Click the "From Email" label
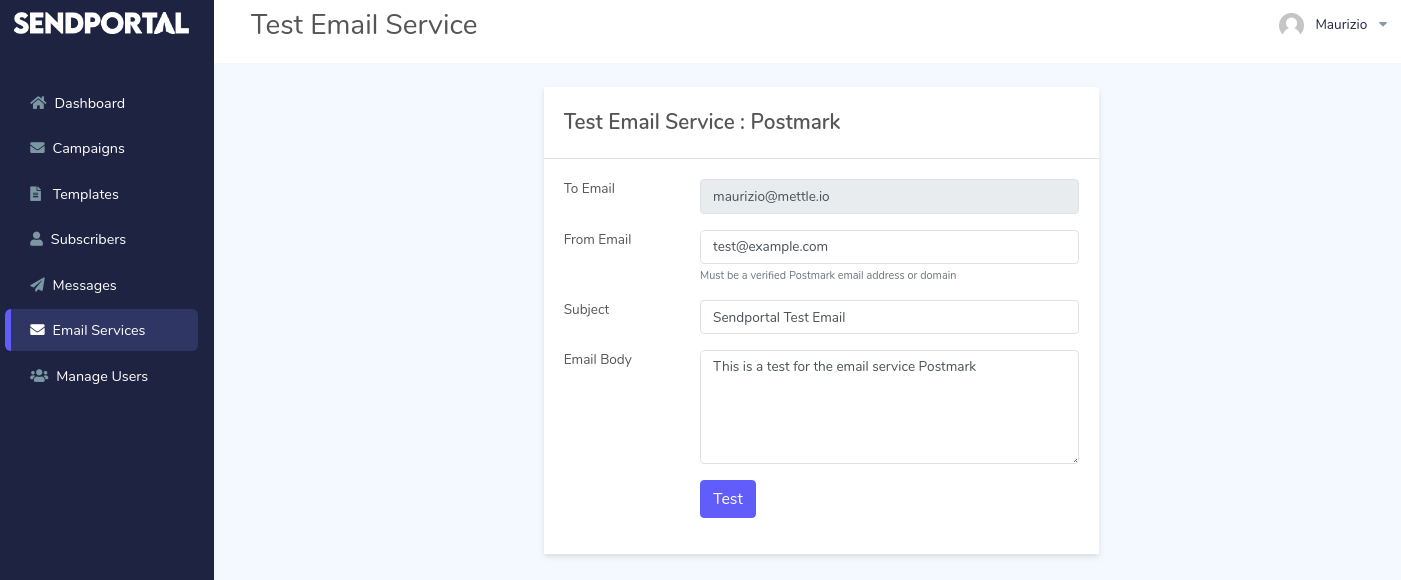 597,239
